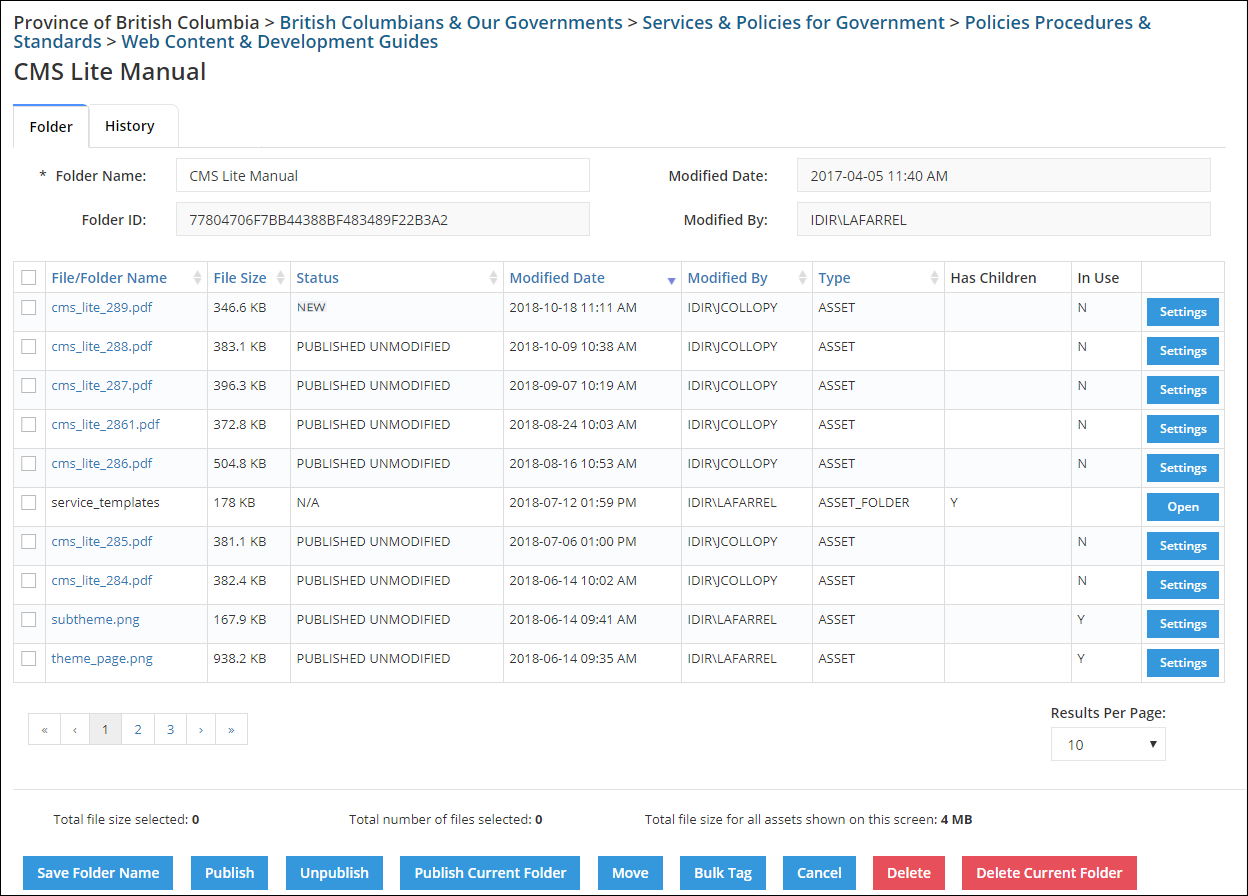1248x896 pixels.
Task: Click the Type column sort arrows
Action: point(935,278)
